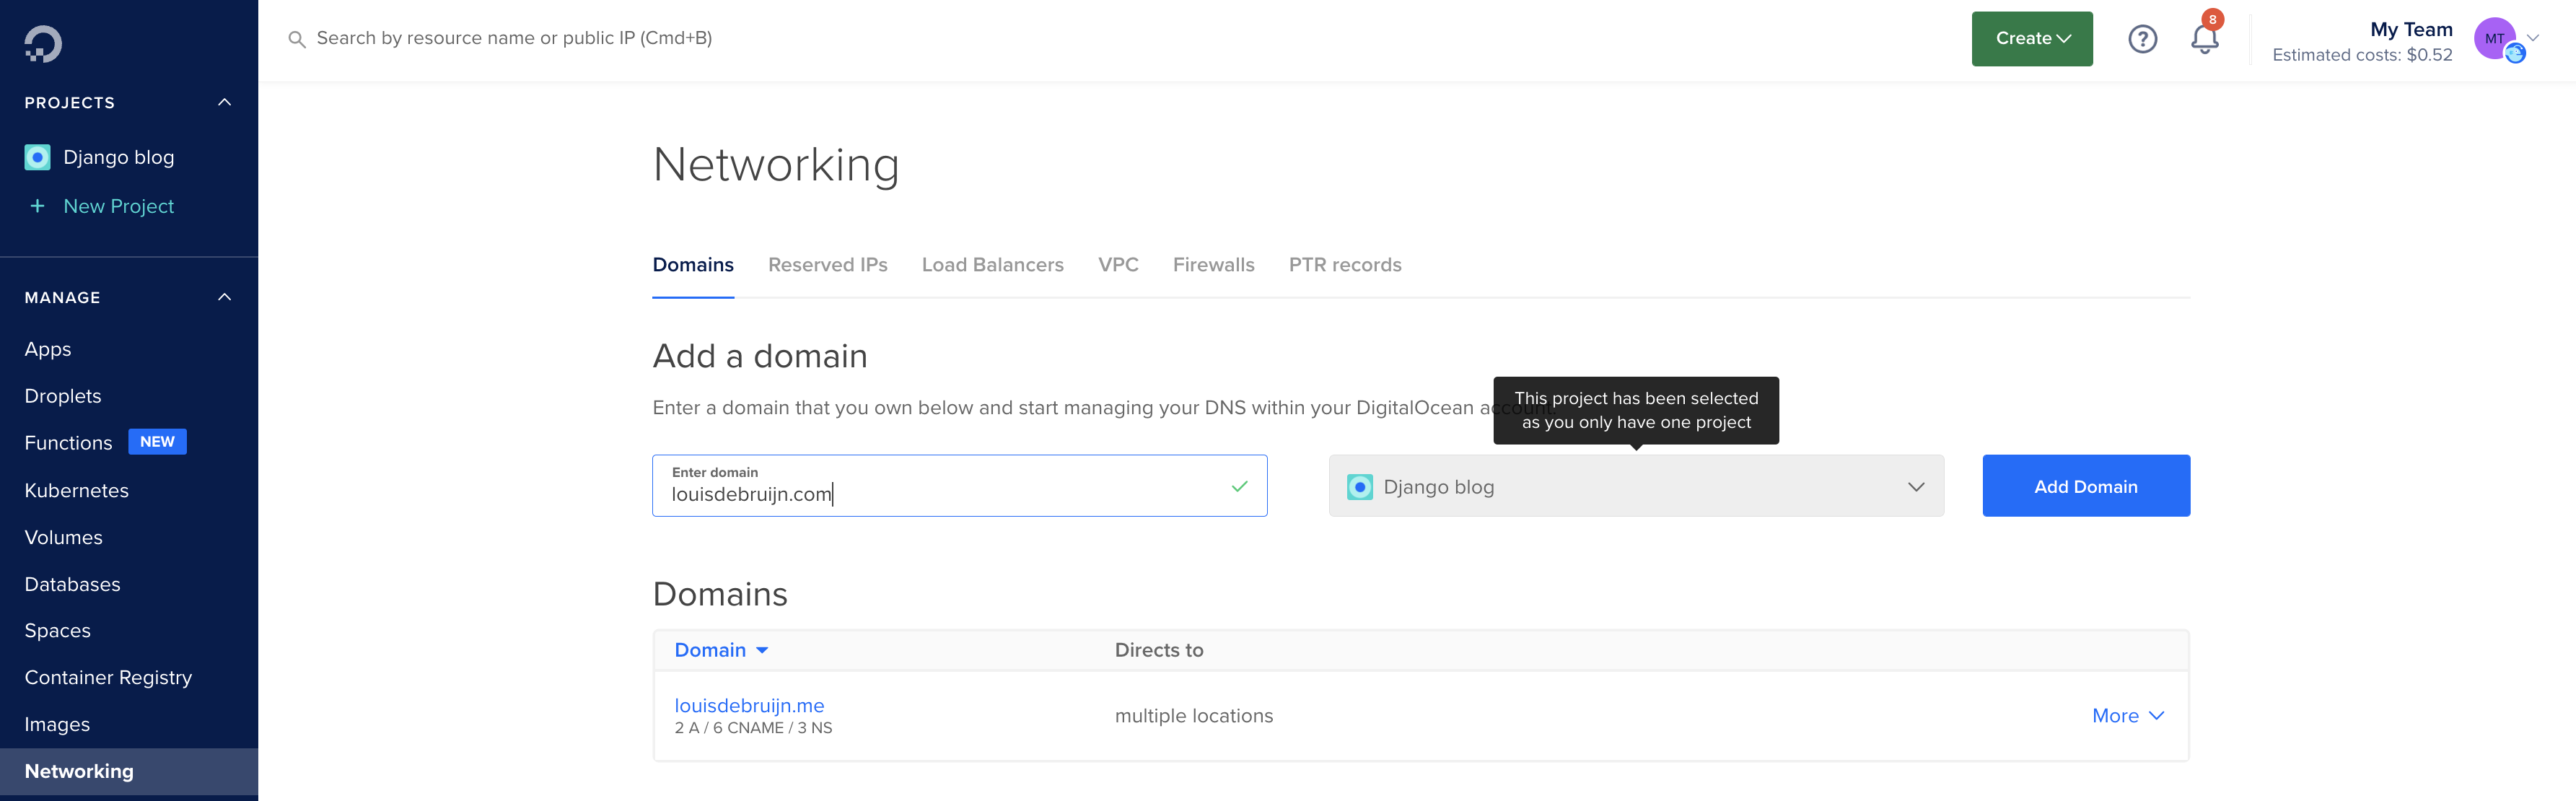The height and width of the screenshot is (801, 2576).
Task: Open Images in the Manage menu
Action: [57, 725]
